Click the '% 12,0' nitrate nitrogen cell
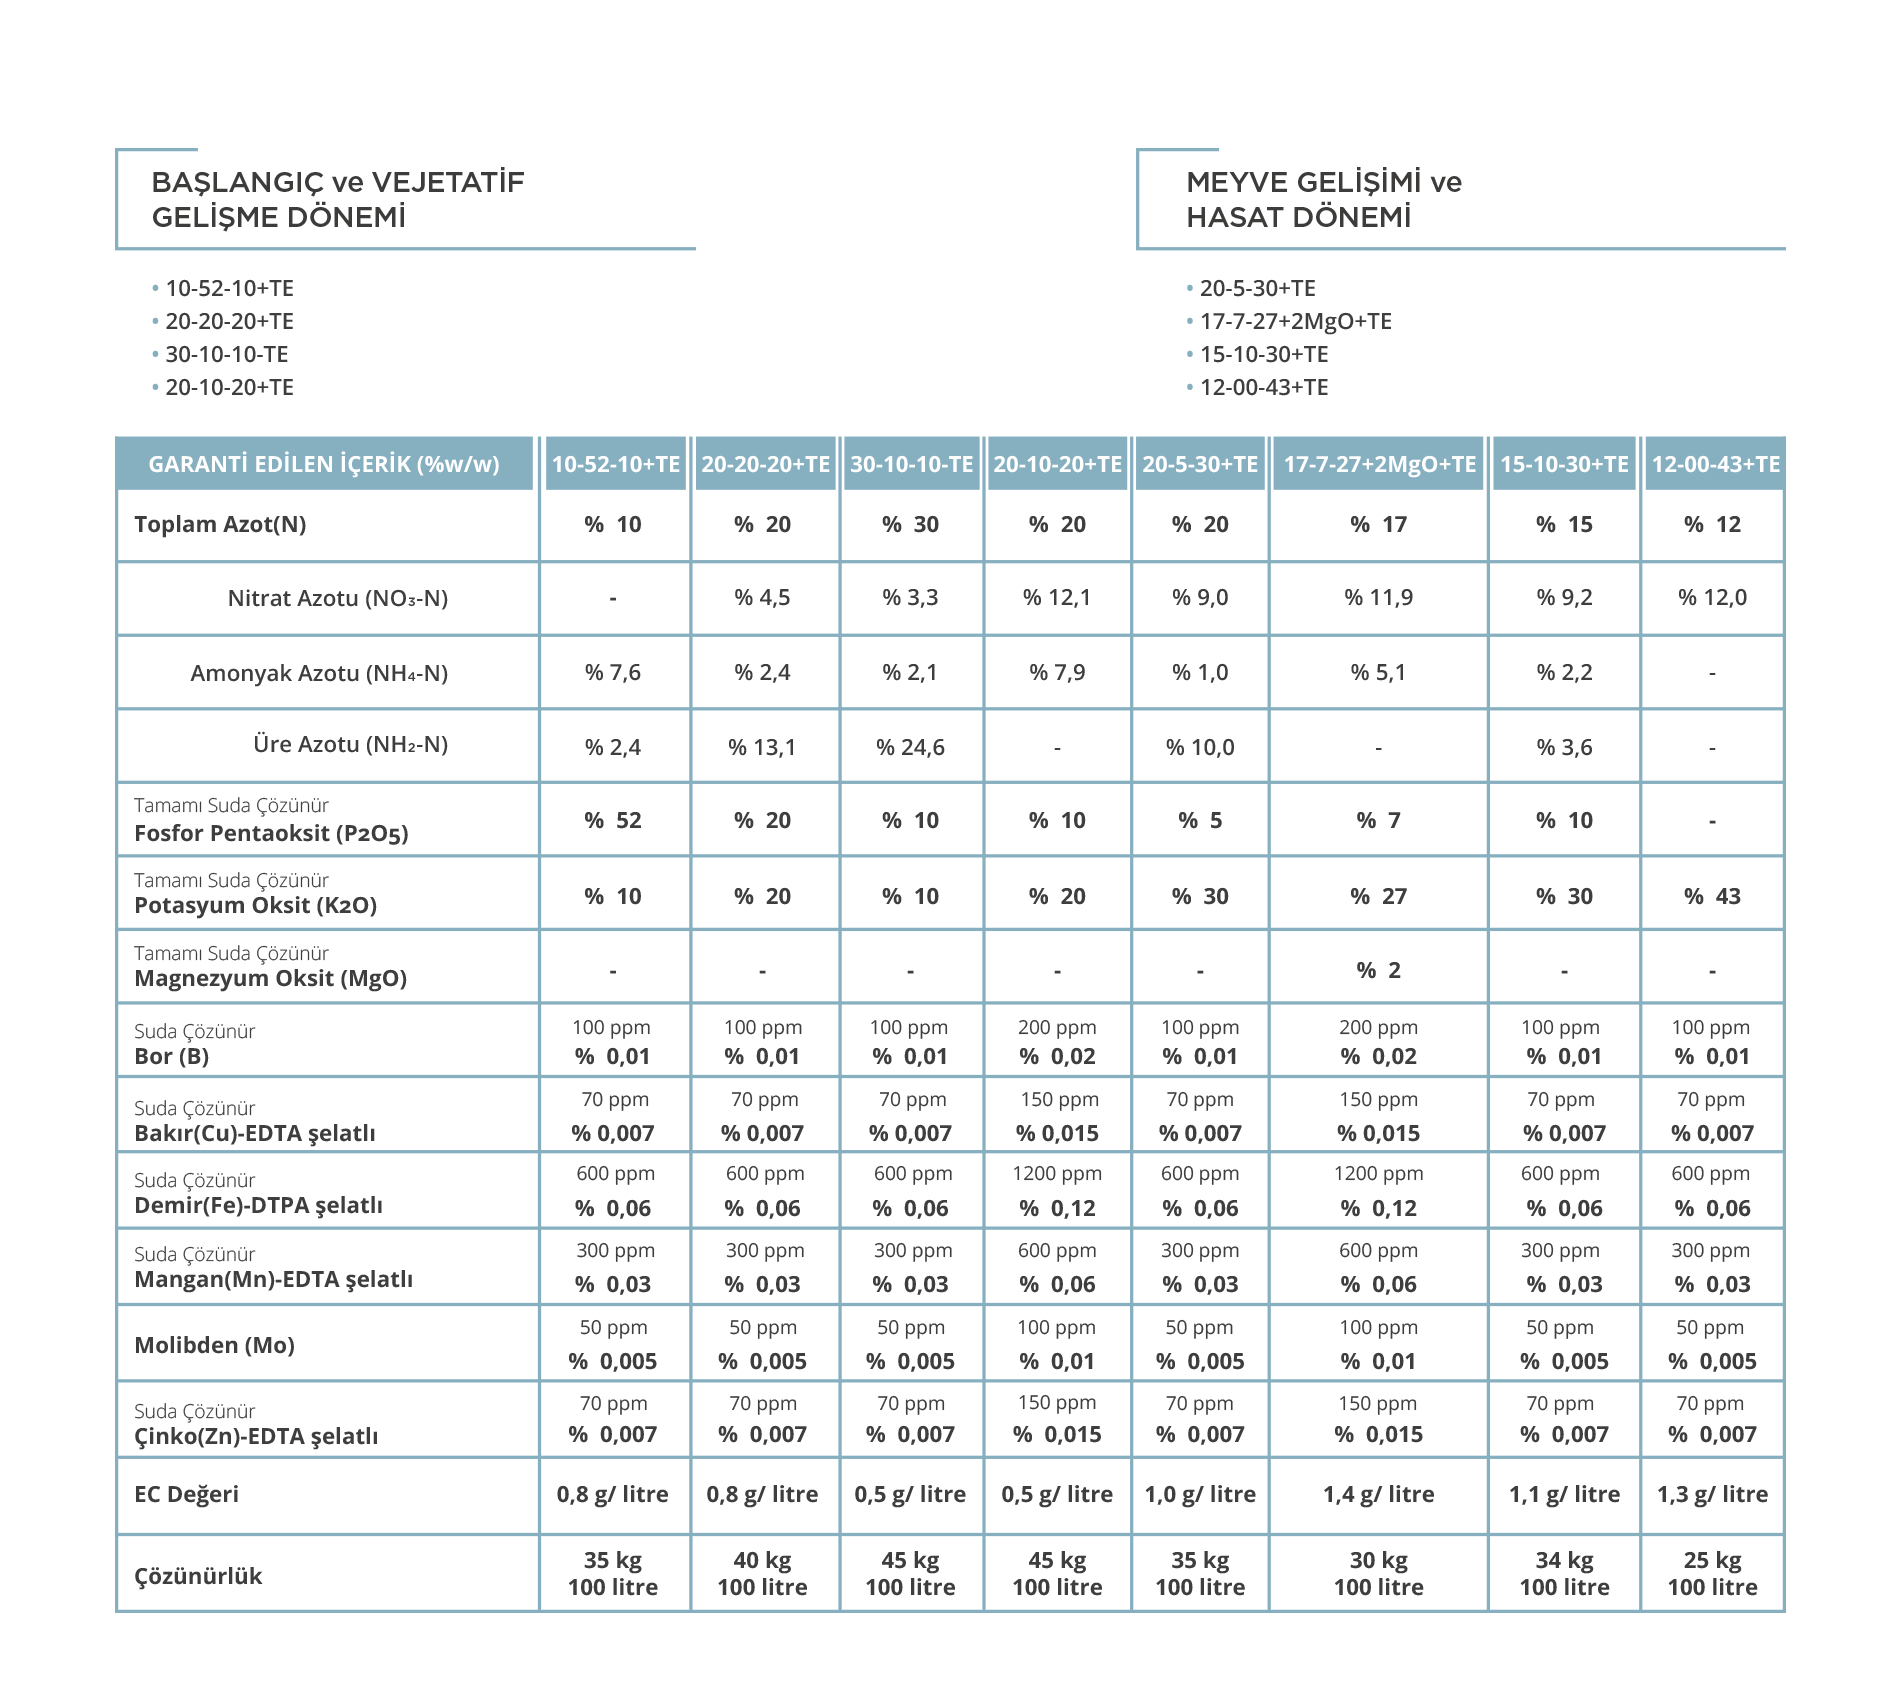1900x1694 pixels. (x=1712, y=597)
